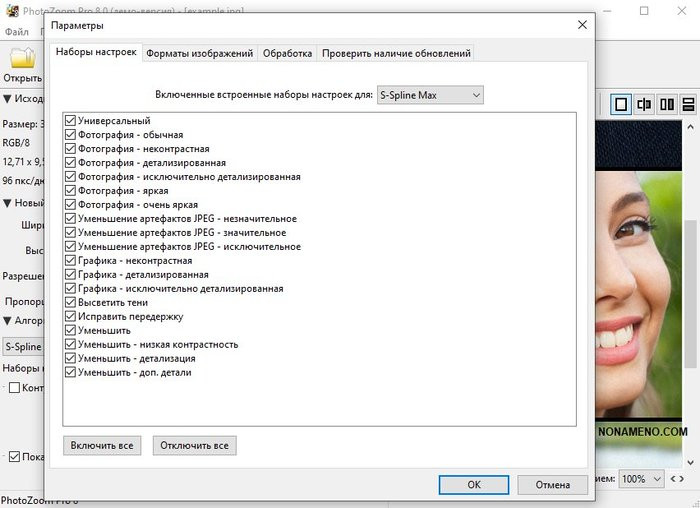Switch to Форматы изображений tab
This screenshot has height=508, width=700.
coord(200,54)
